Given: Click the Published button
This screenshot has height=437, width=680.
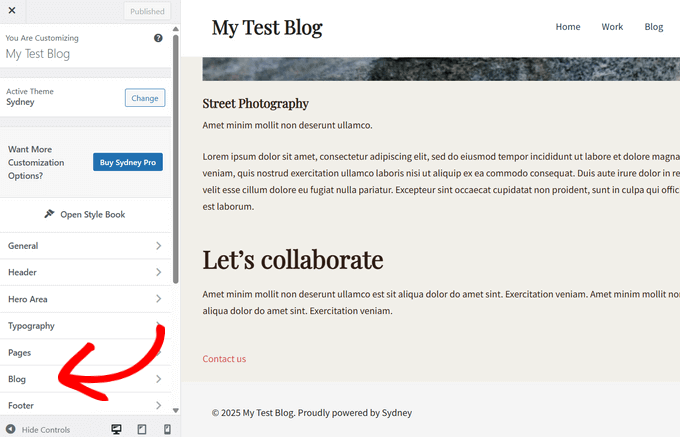Looking at the screenshot, I should pos(147,11).
